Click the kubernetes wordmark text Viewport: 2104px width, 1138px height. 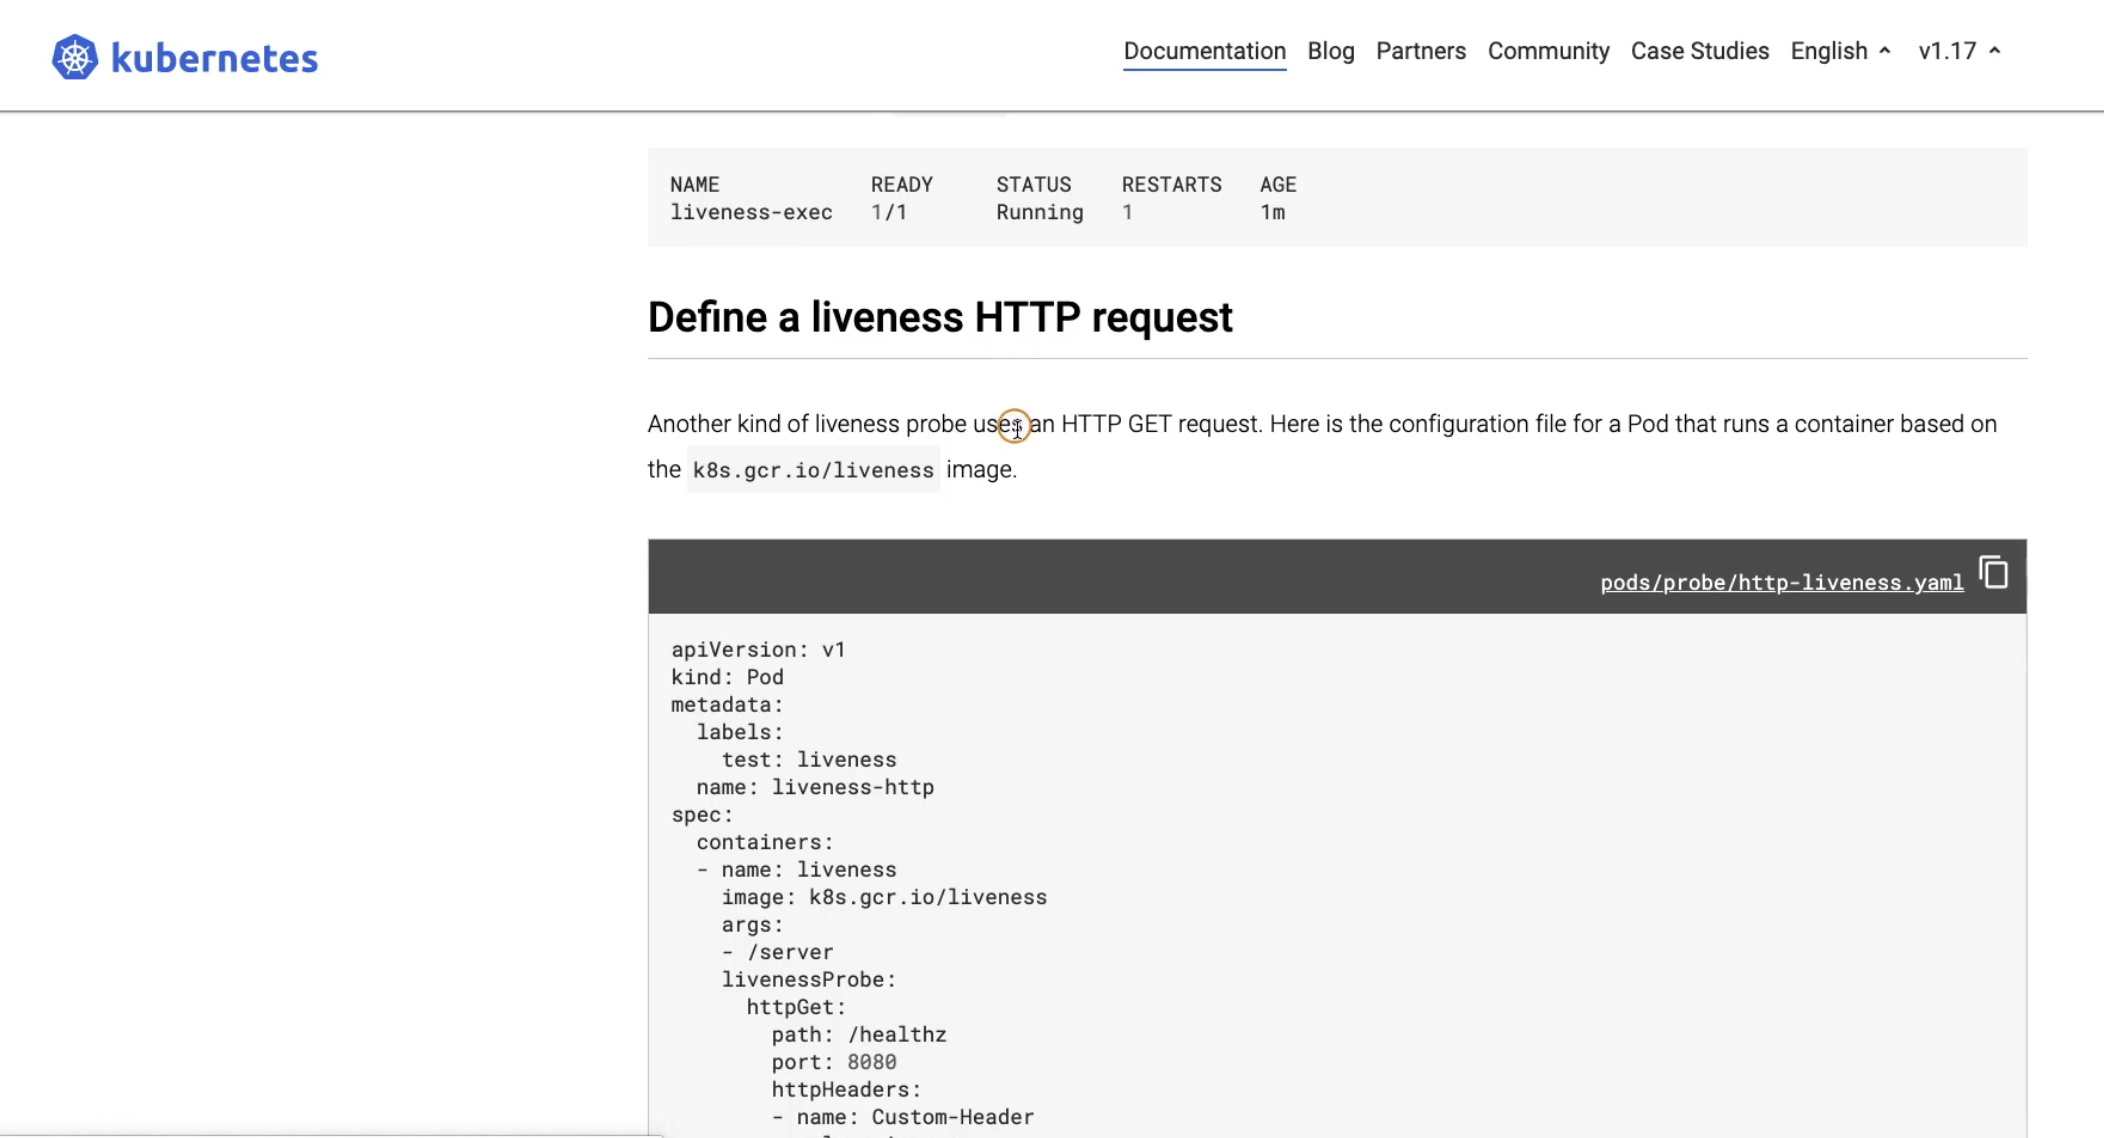click(214, 58)
